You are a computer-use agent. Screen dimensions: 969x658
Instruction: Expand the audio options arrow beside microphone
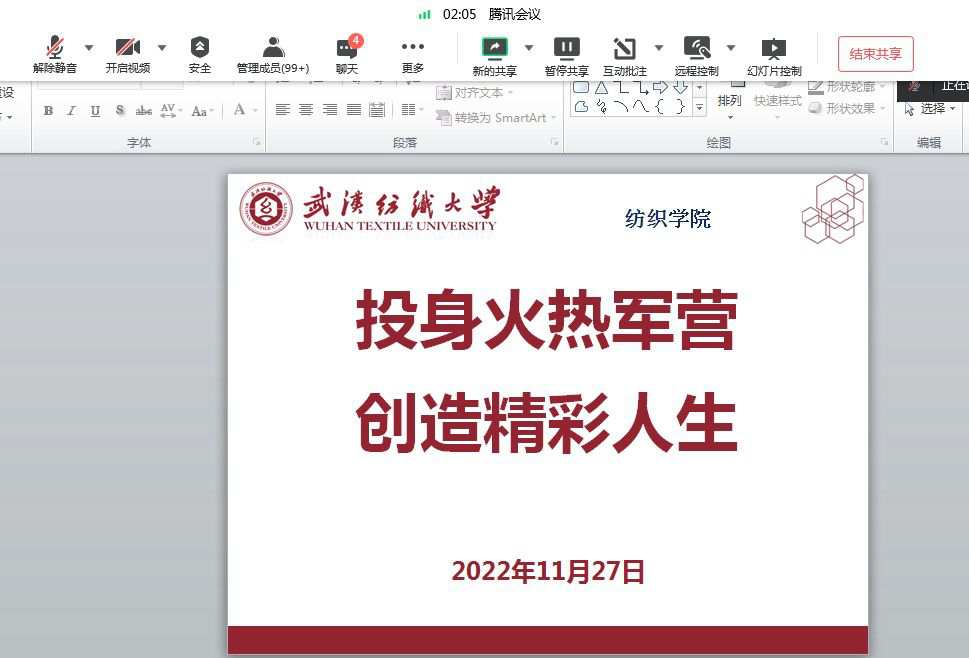89,47
